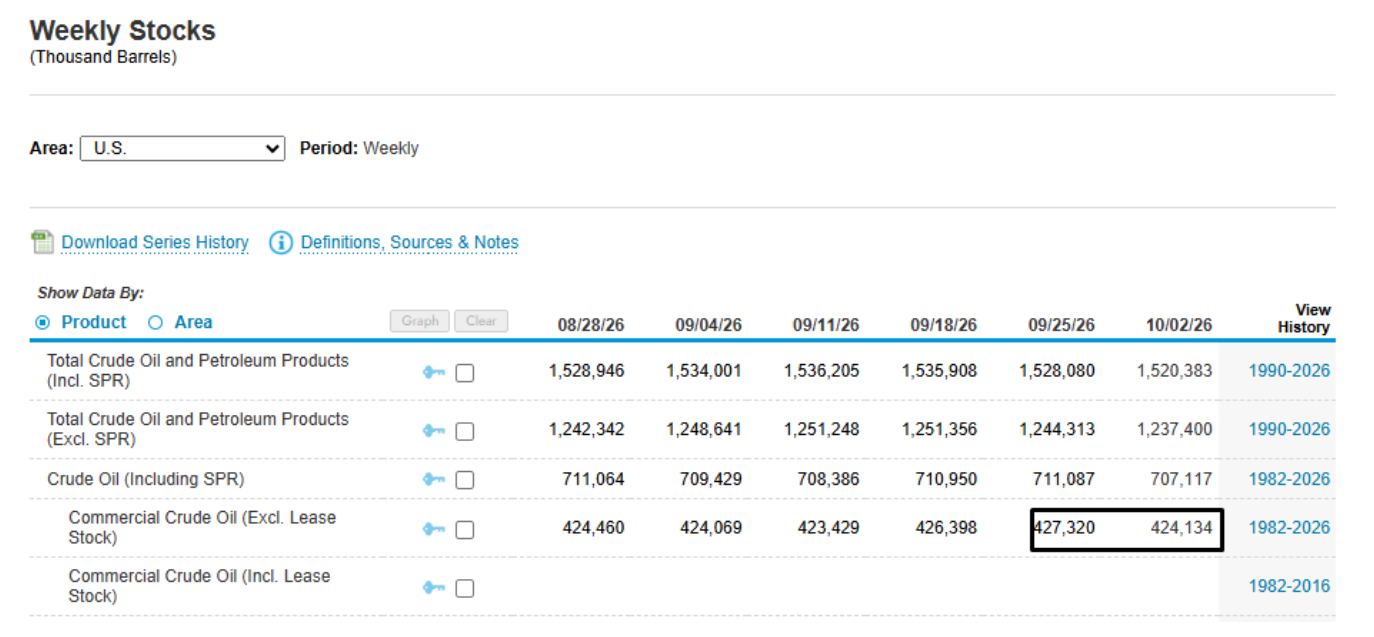Image resolution: width=1374 pixels, height=637 pixels.
Task: Click the value 1,520,383
Action: [1175, 371]
